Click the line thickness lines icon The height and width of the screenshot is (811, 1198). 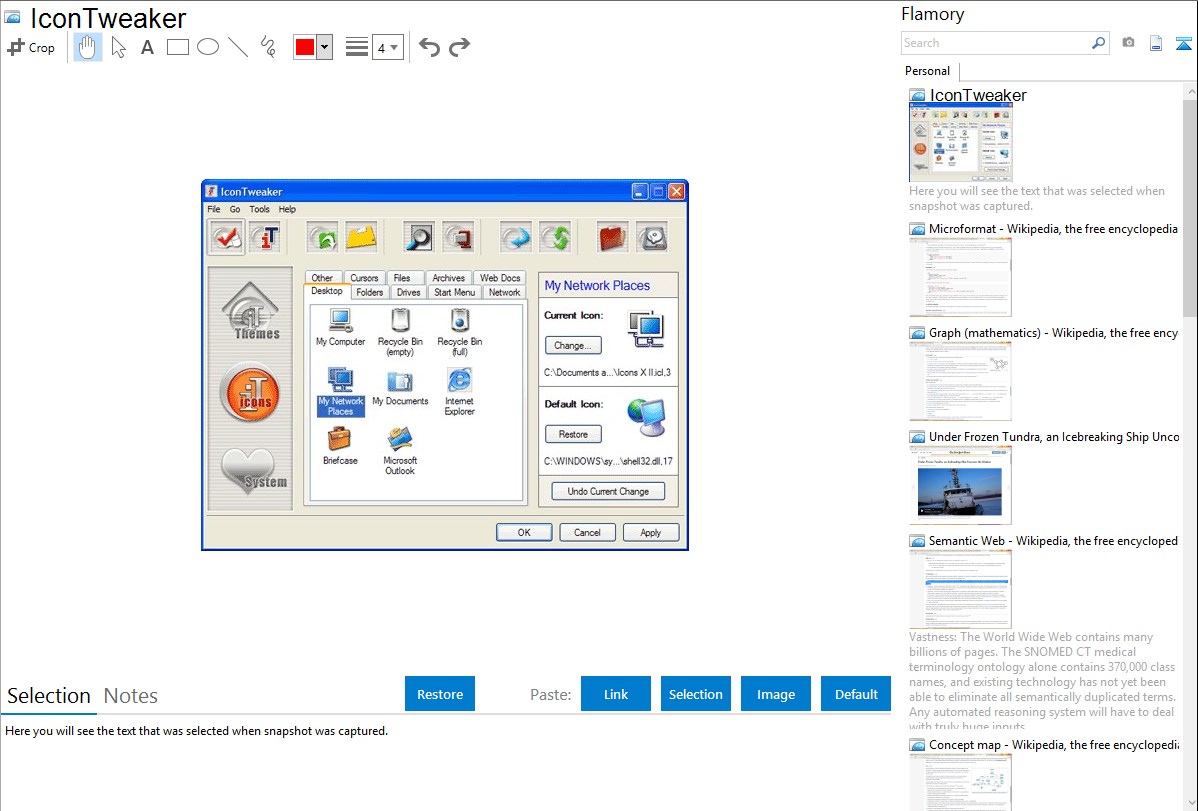tap(357, 47)
